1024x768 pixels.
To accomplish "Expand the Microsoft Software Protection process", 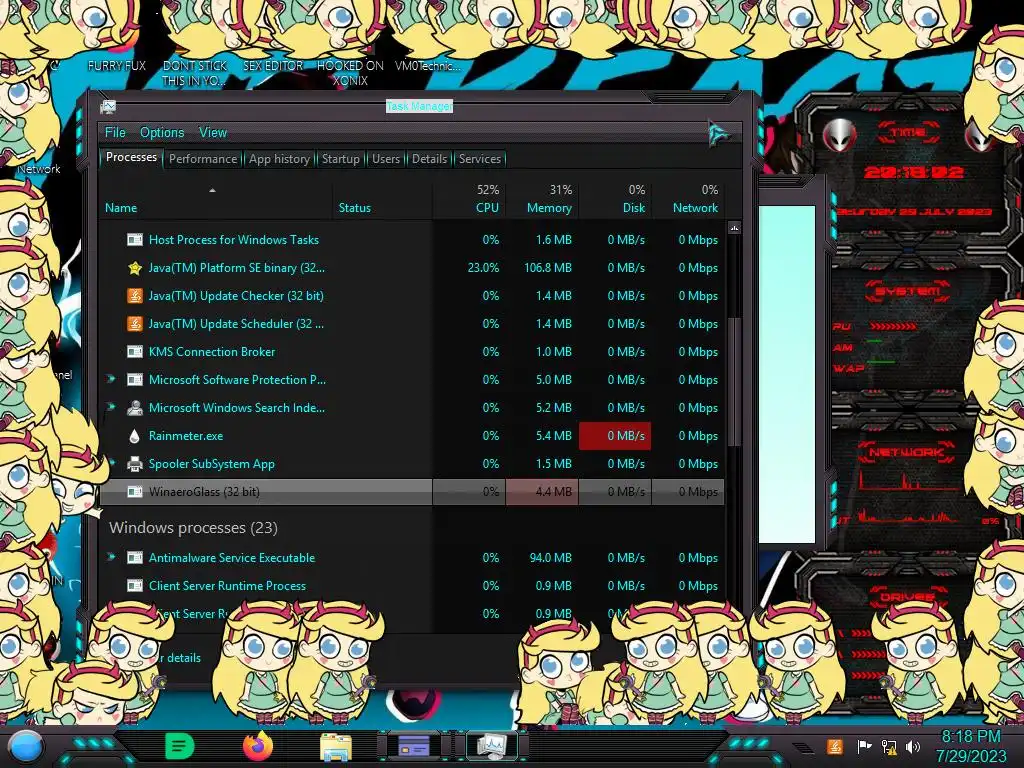I will point(111,379).
